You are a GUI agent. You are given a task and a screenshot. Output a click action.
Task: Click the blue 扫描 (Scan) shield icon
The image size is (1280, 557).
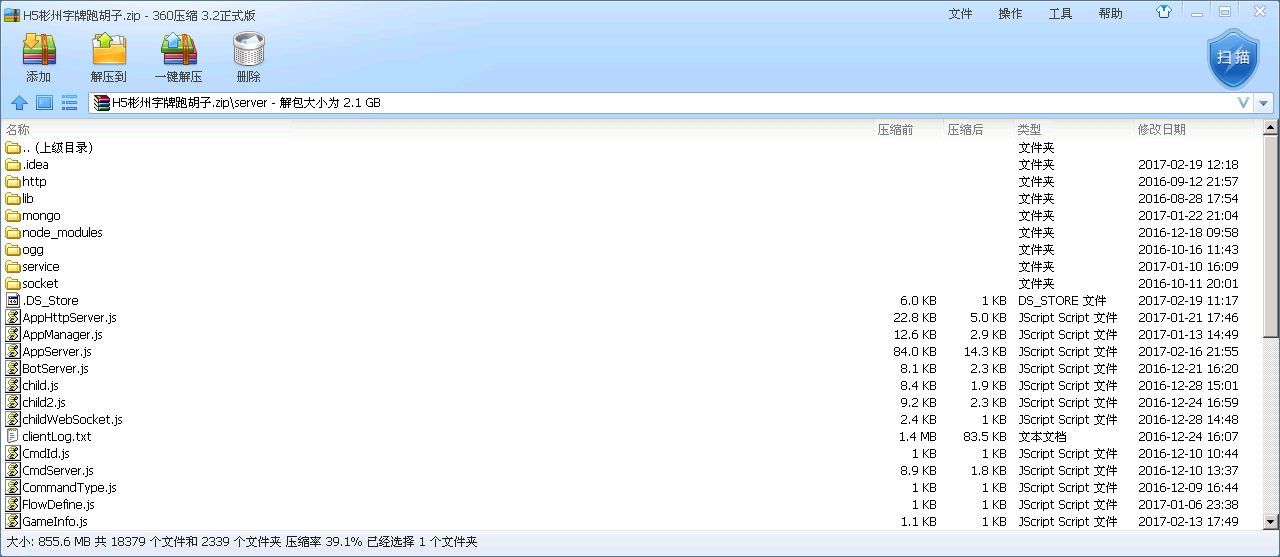(1232, 57)
